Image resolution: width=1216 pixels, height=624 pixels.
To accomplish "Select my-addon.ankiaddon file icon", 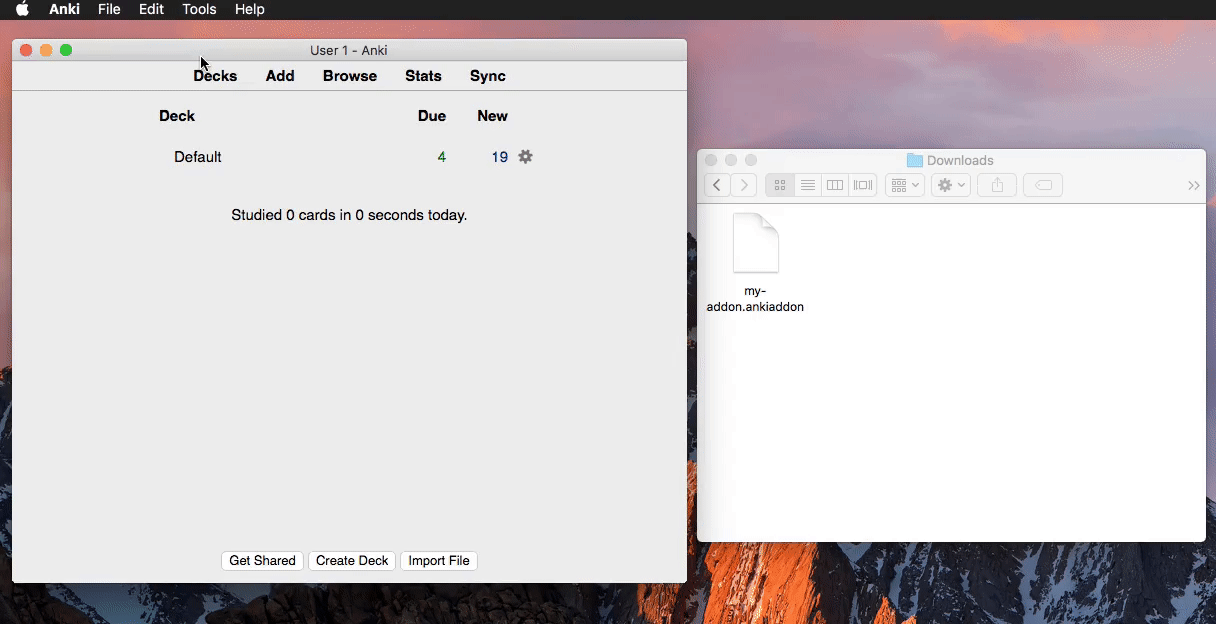I will [756, 243].
